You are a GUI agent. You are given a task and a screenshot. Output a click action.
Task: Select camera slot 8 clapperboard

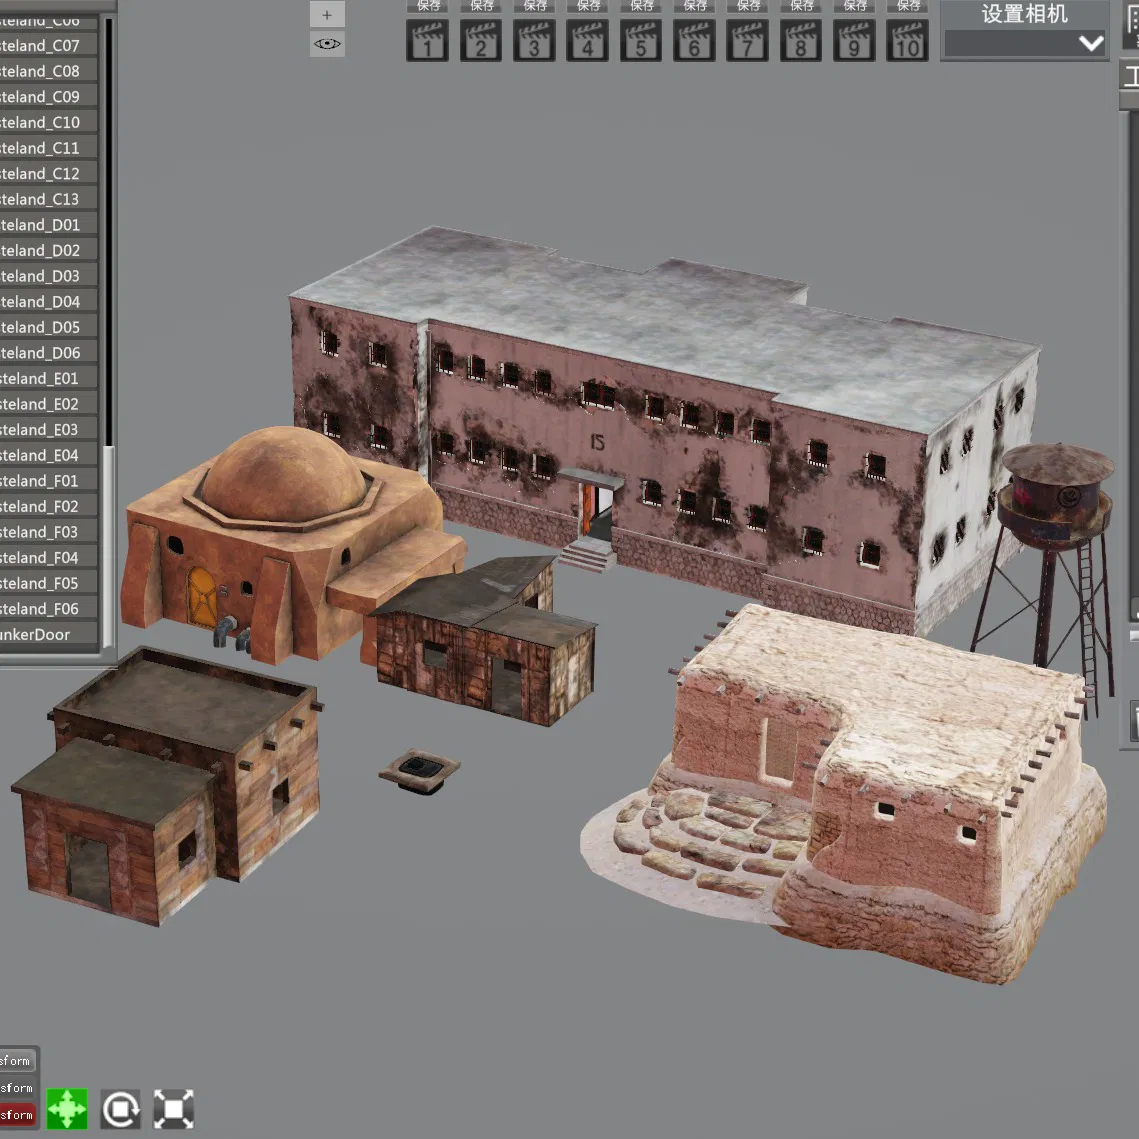pos(800,41)
